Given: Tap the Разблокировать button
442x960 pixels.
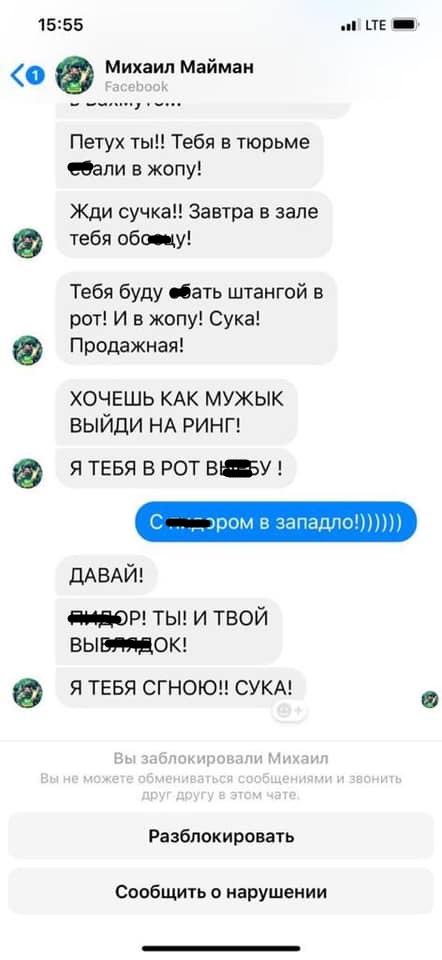Looking at the screenshot, I should (x=221, y=836).
